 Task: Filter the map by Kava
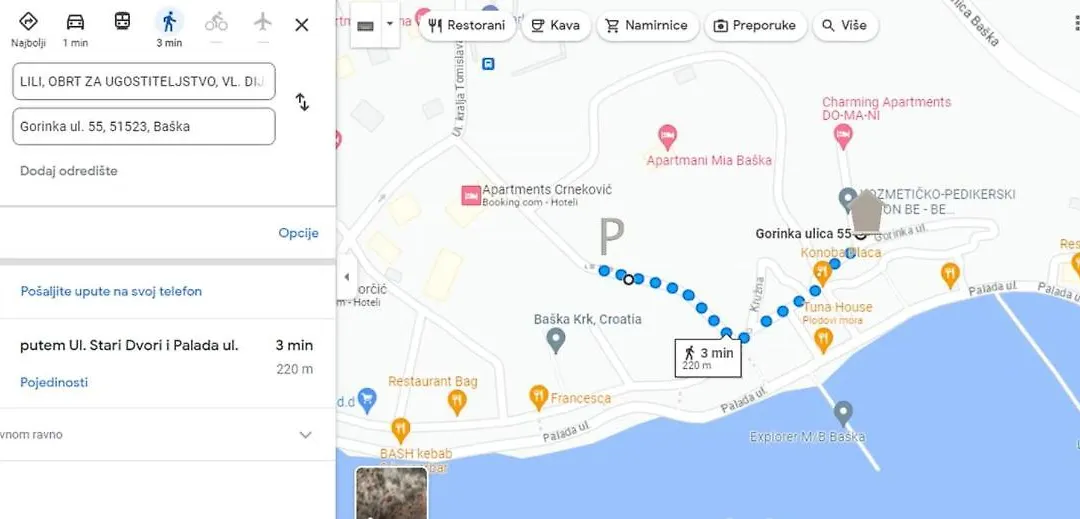tap(556, 25)
